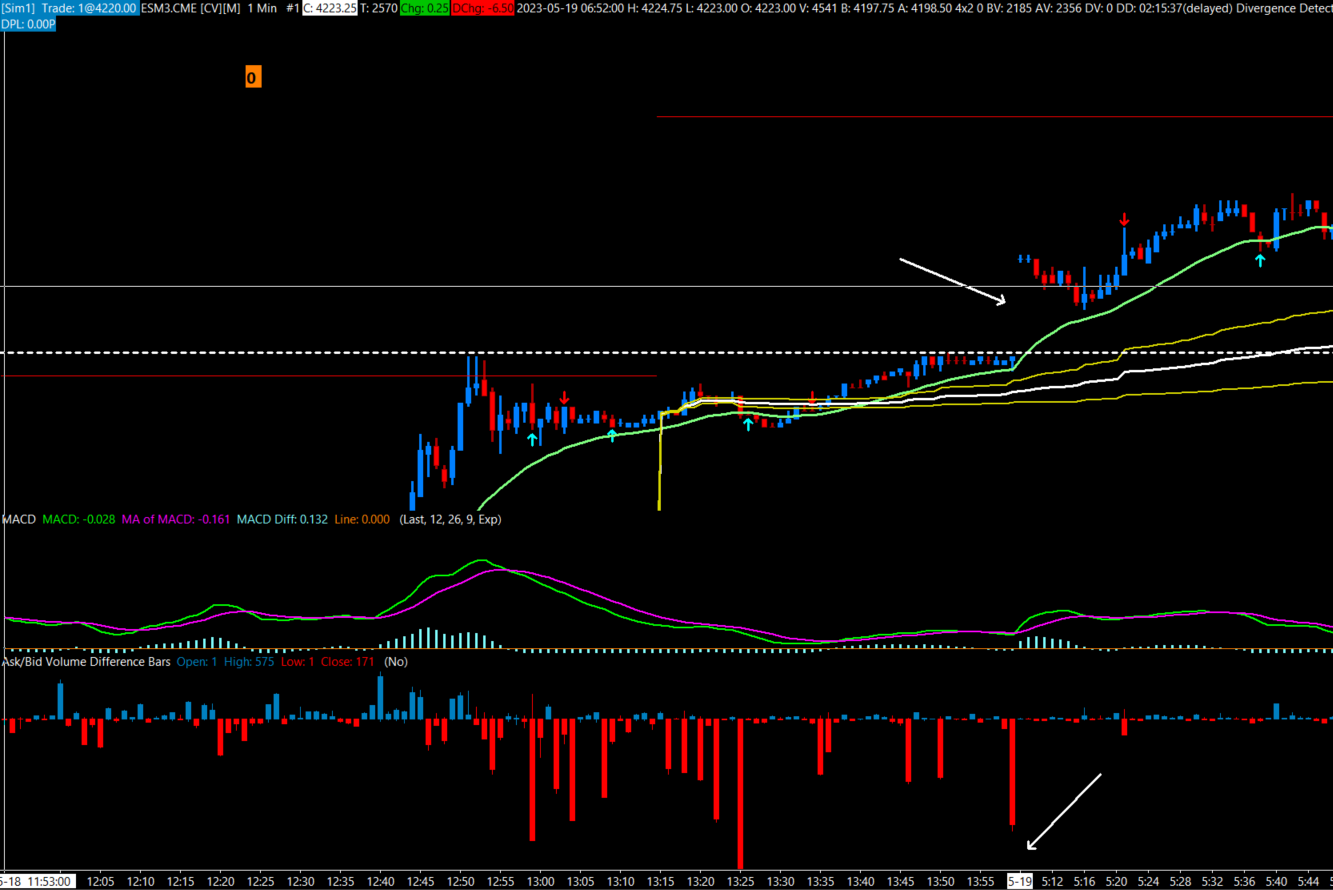1333x890 pixels.
Task: Click the [Sim1] account label
Action: (x=18, y=8)
